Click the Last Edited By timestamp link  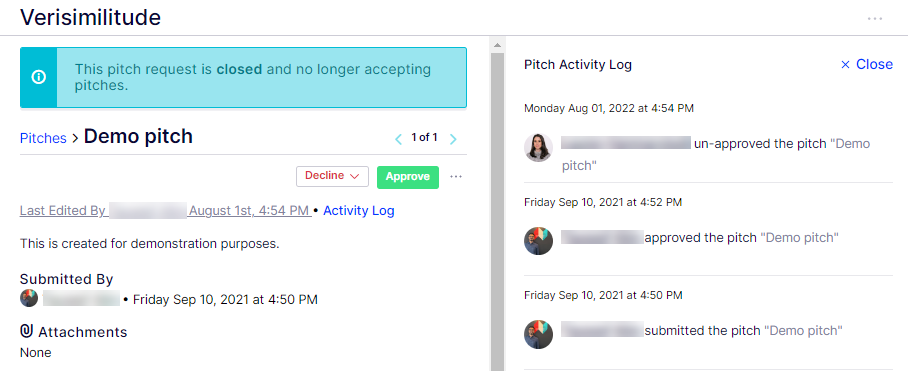point(250,211)
